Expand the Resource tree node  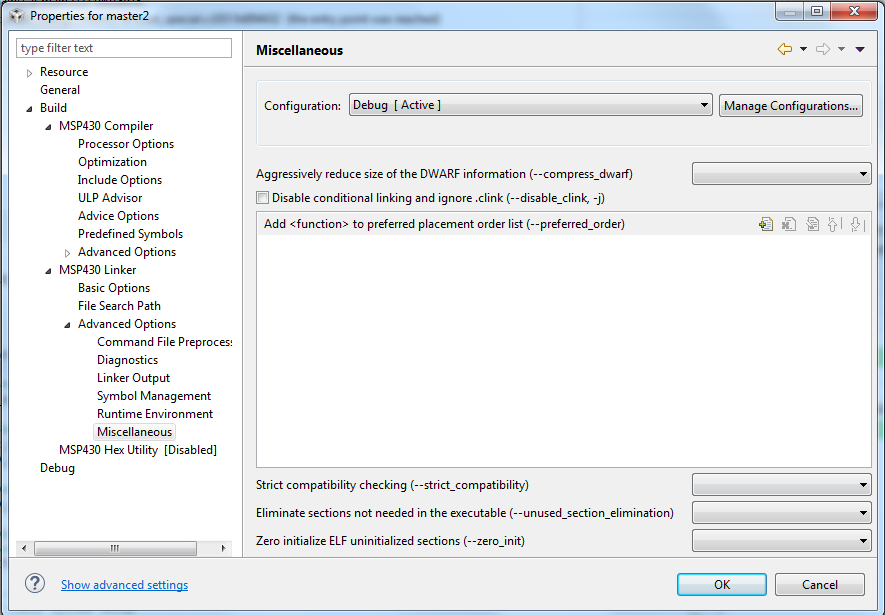(x=29, y=73)
